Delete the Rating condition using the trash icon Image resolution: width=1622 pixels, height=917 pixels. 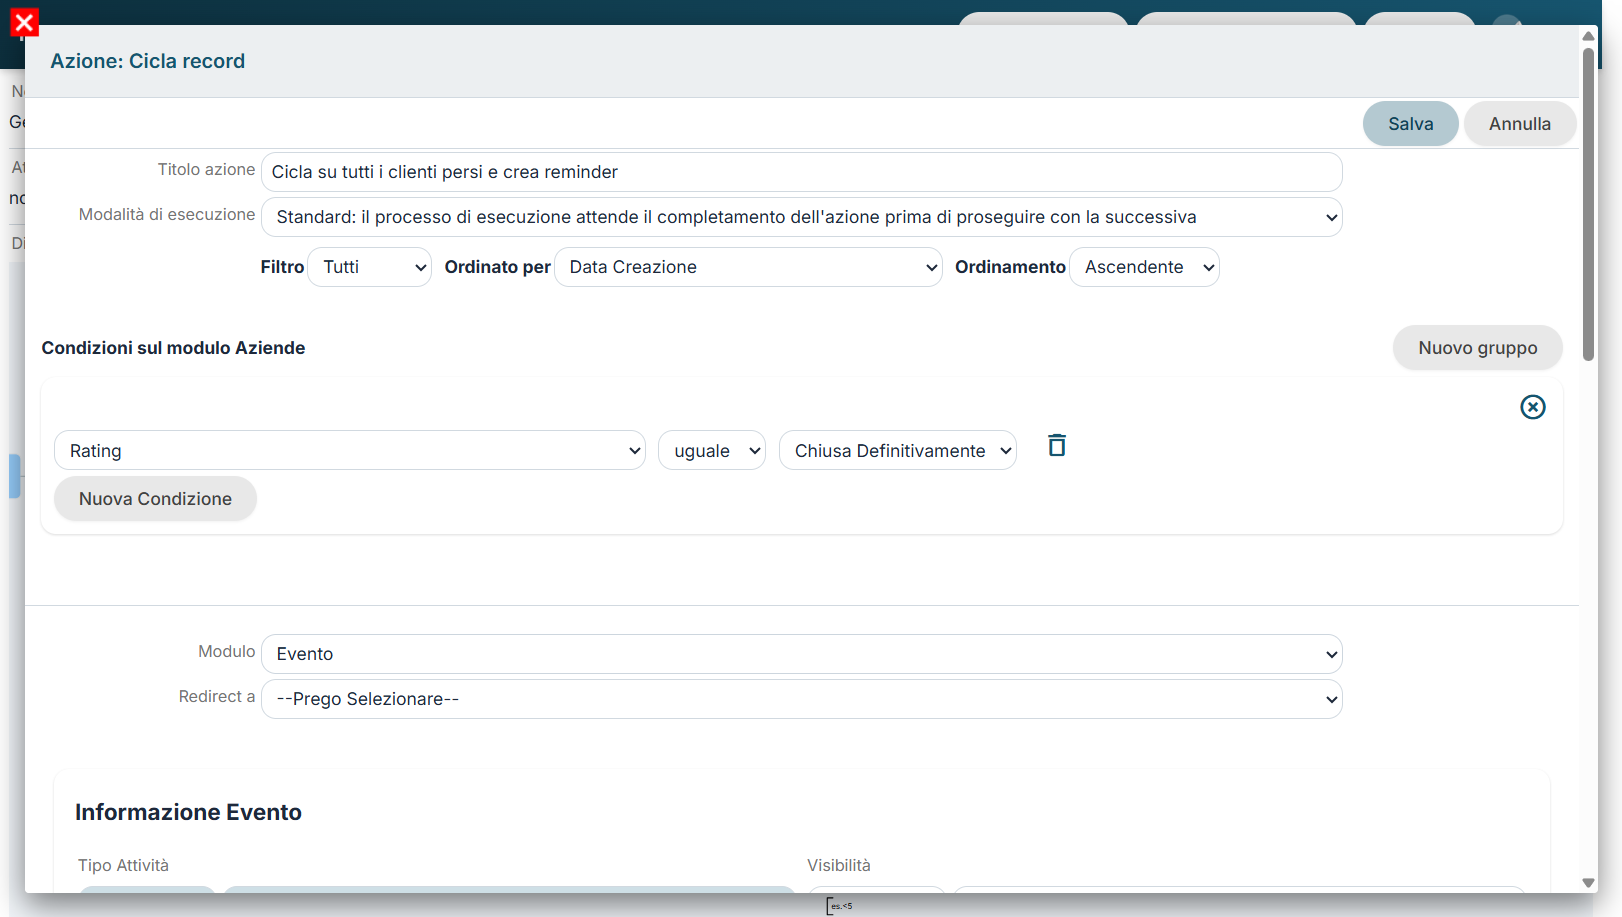click(x=1057, y=445)
